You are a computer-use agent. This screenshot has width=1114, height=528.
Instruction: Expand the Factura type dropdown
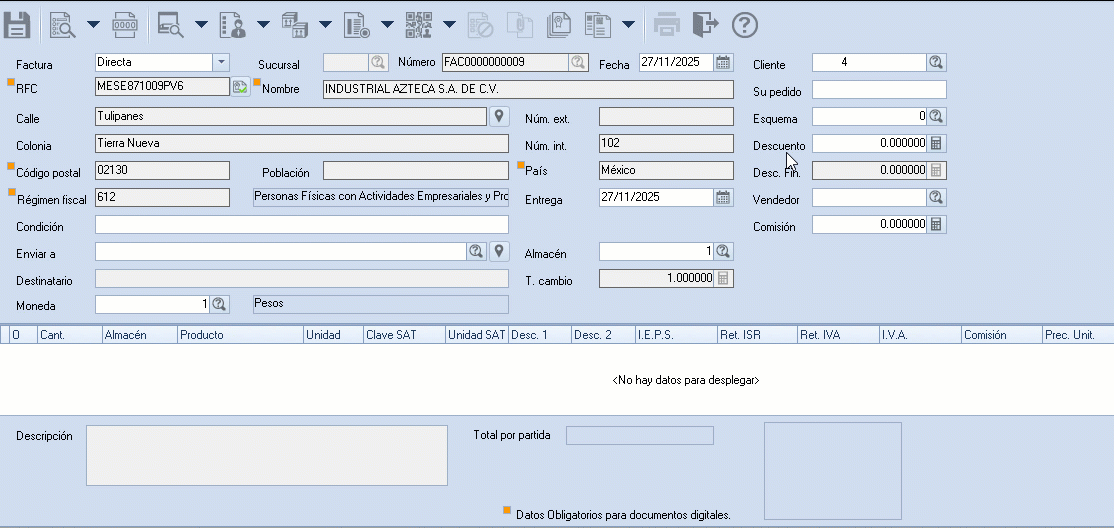(221, 63)
